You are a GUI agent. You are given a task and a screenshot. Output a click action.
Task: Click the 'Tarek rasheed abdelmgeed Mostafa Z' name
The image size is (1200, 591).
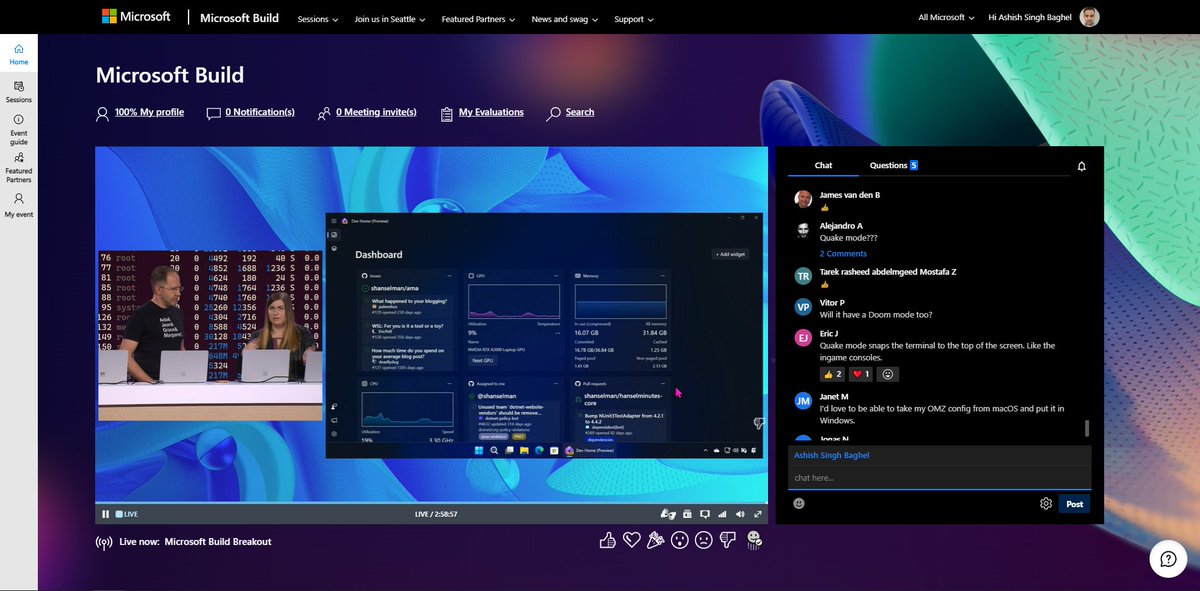pyautogui.click(x=888, y=271)
